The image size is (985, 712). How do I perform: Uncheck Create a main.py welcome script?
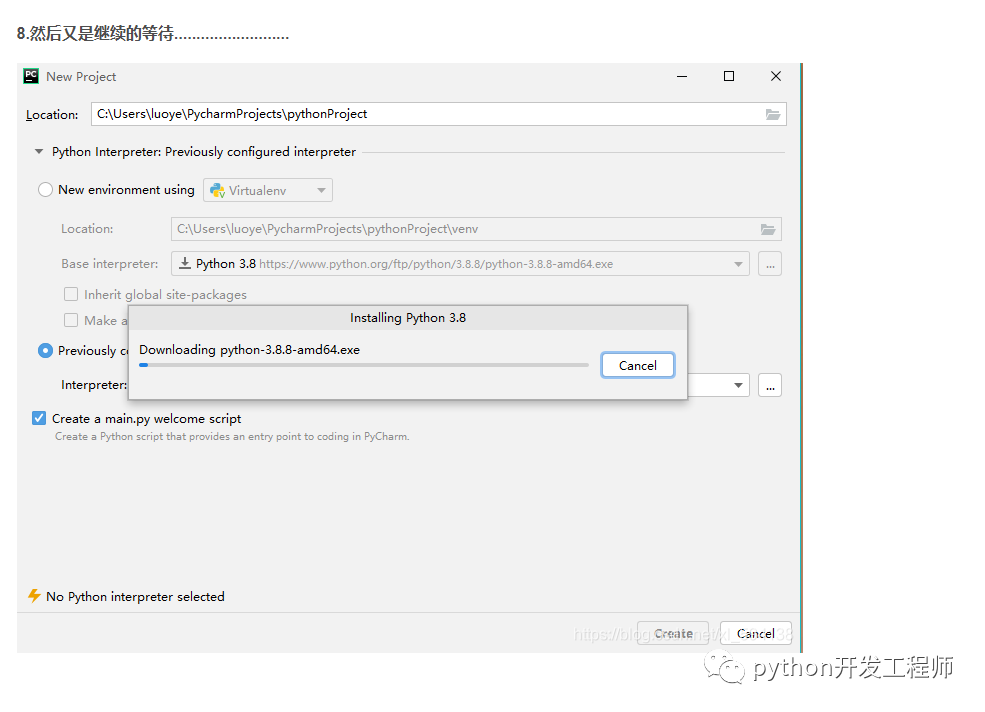click(x=39, y=419)
